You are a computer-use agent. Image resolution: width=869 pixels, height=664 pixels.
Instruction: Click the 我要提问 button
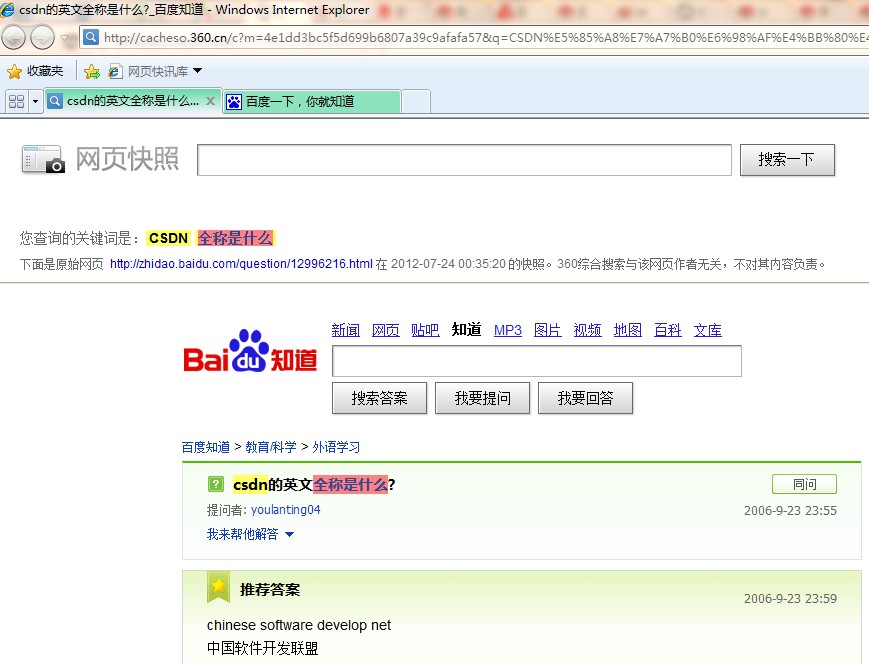pyautogui.click(x=483, y=398)
